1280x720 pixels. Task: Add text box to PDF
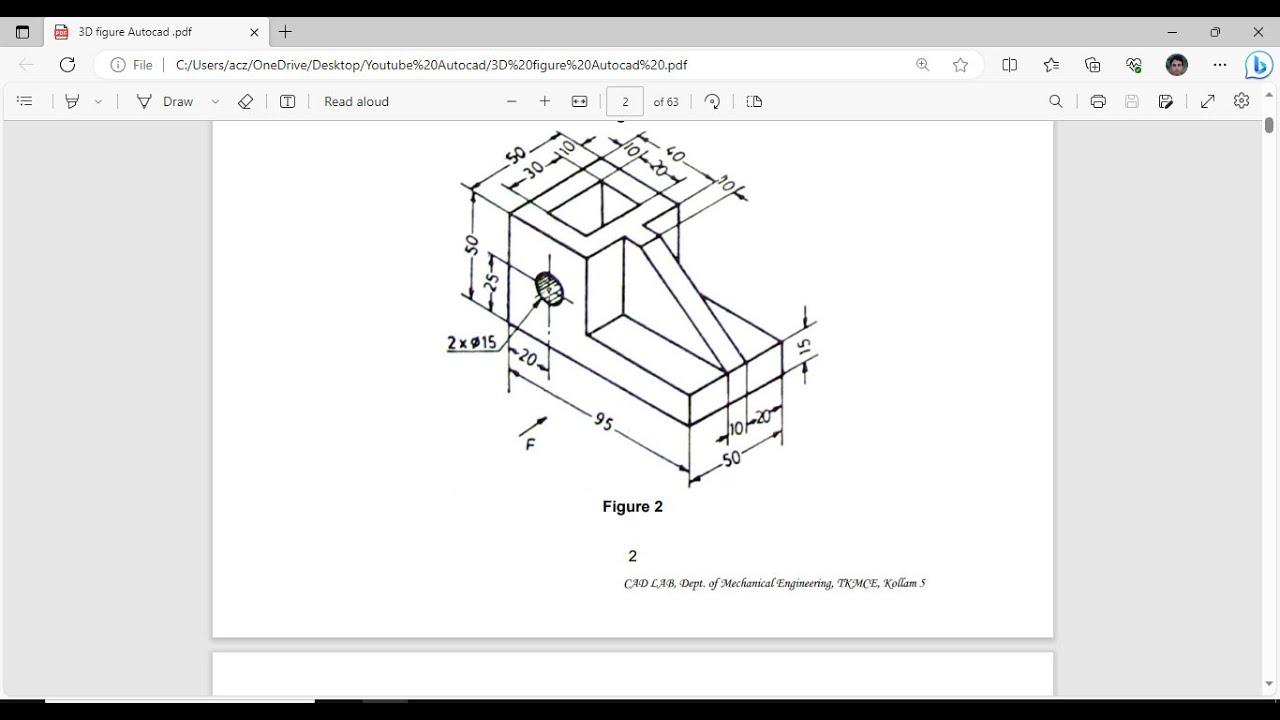(287, 101)
